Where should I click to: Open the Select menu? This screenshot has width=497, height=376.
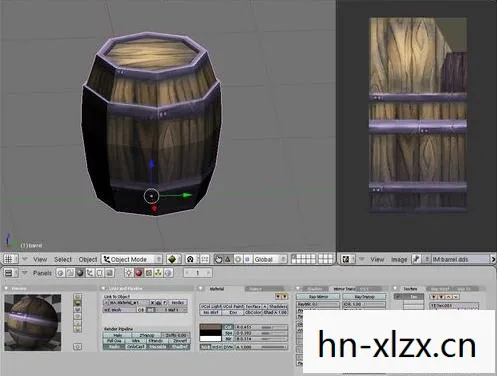tap(63, 259)
